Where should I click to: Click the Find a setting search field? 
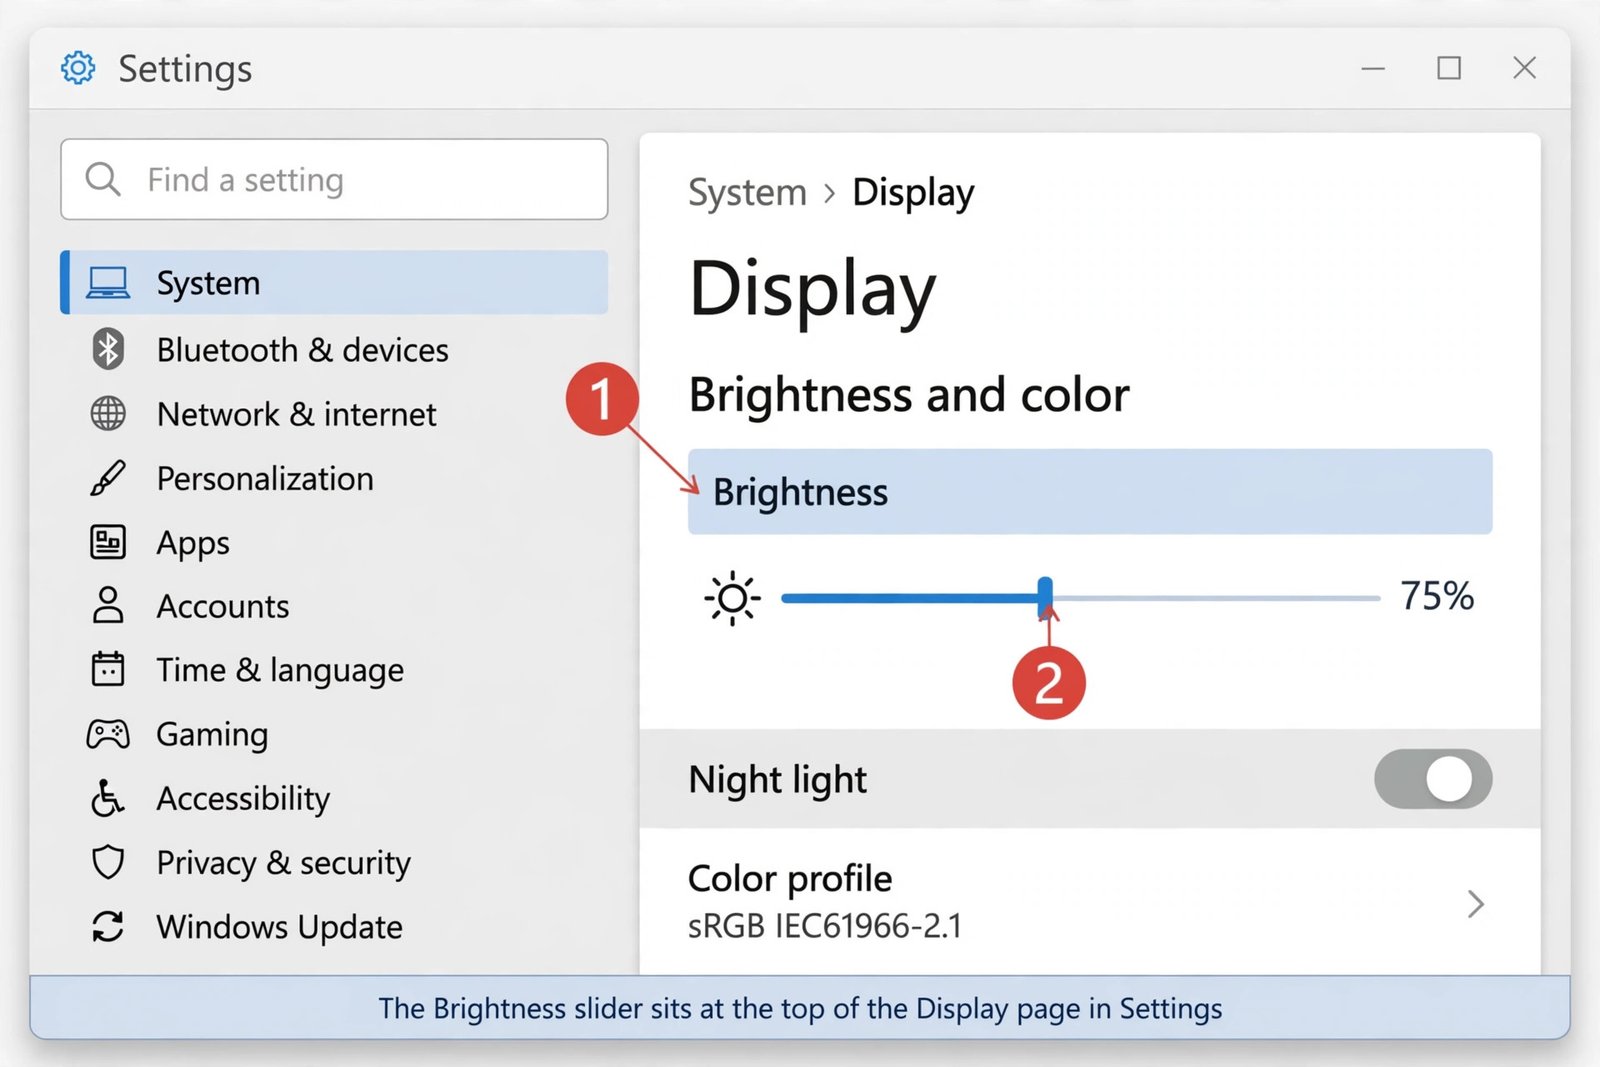(x=334, y=180)
